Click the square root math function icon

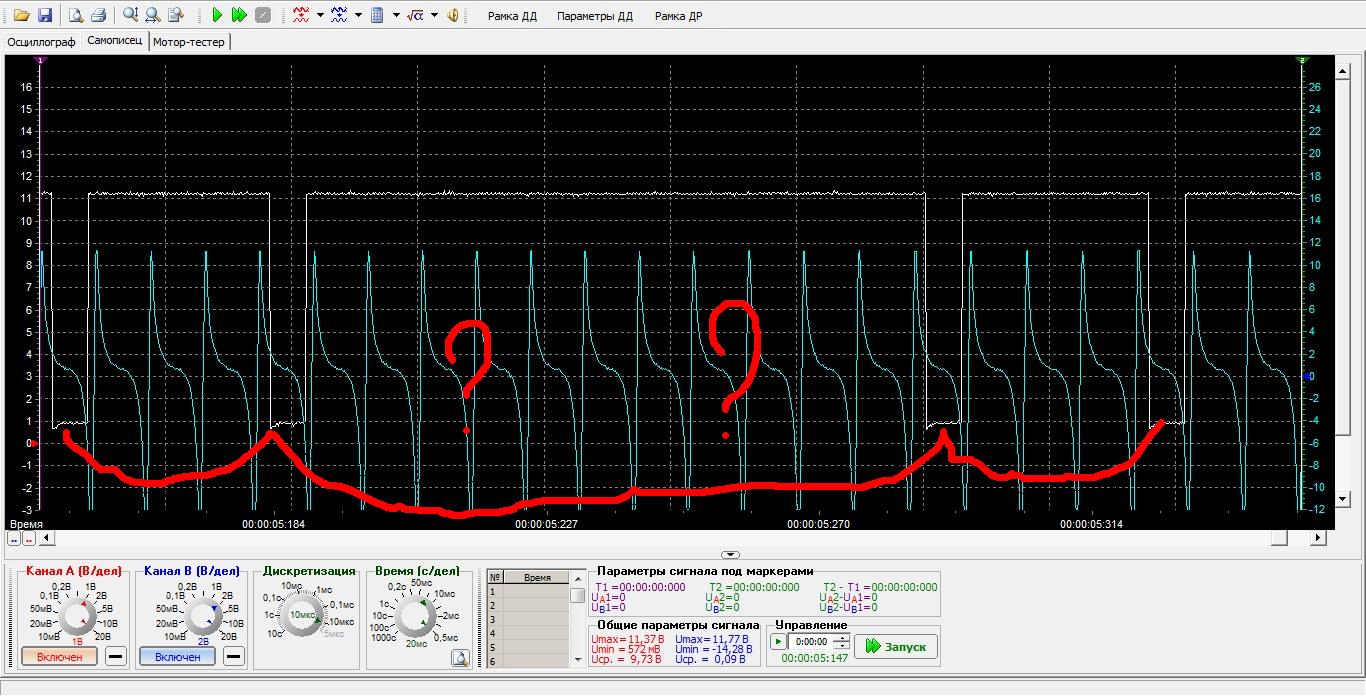(x=415, y=15)
